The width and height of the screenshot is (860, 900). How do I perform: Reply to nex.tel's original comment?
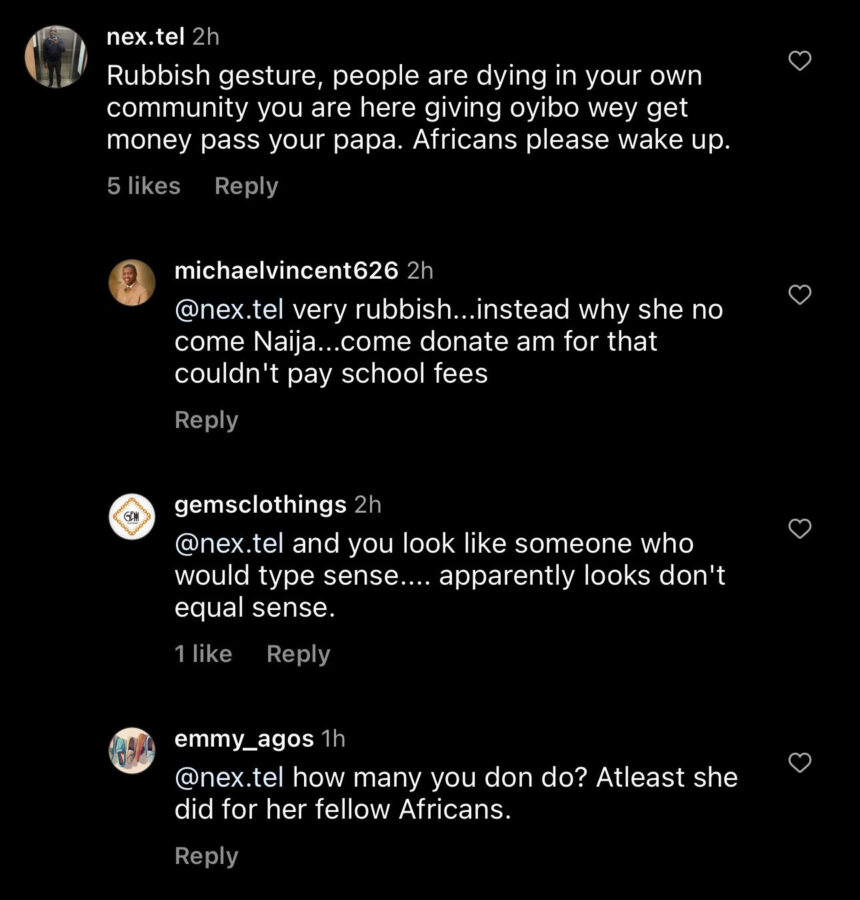coord(246,186)
